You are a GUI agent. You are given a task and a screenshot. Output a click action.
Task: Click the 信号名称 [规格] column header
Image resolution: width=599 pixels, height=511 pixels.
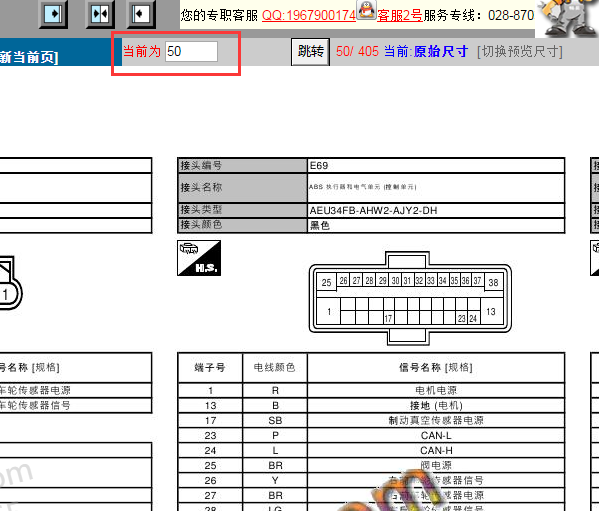coord(436,368)
